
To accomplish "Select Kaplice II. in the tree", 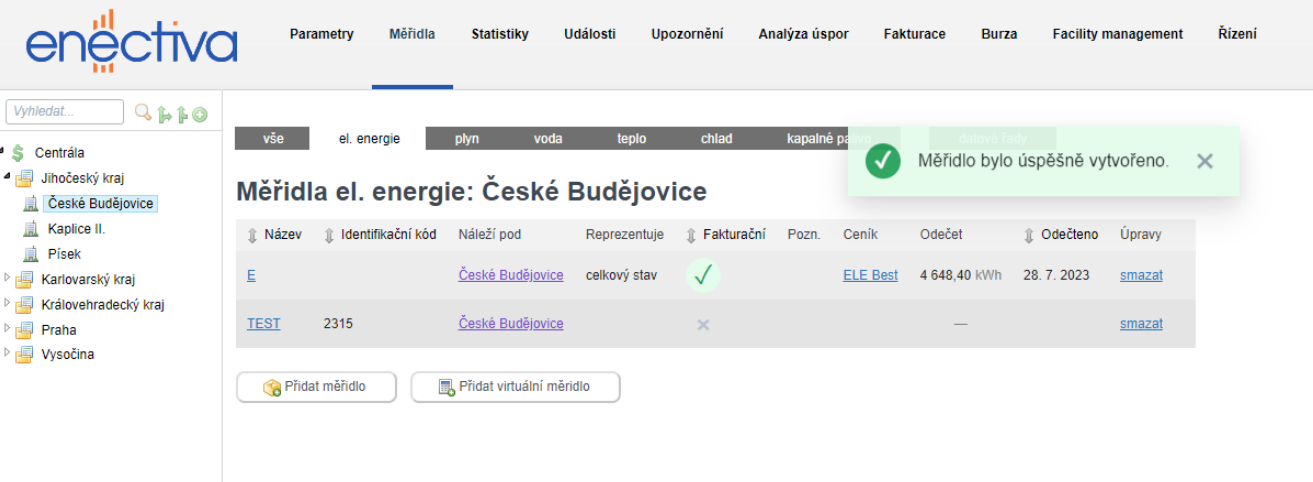I will tap(76, 229).
